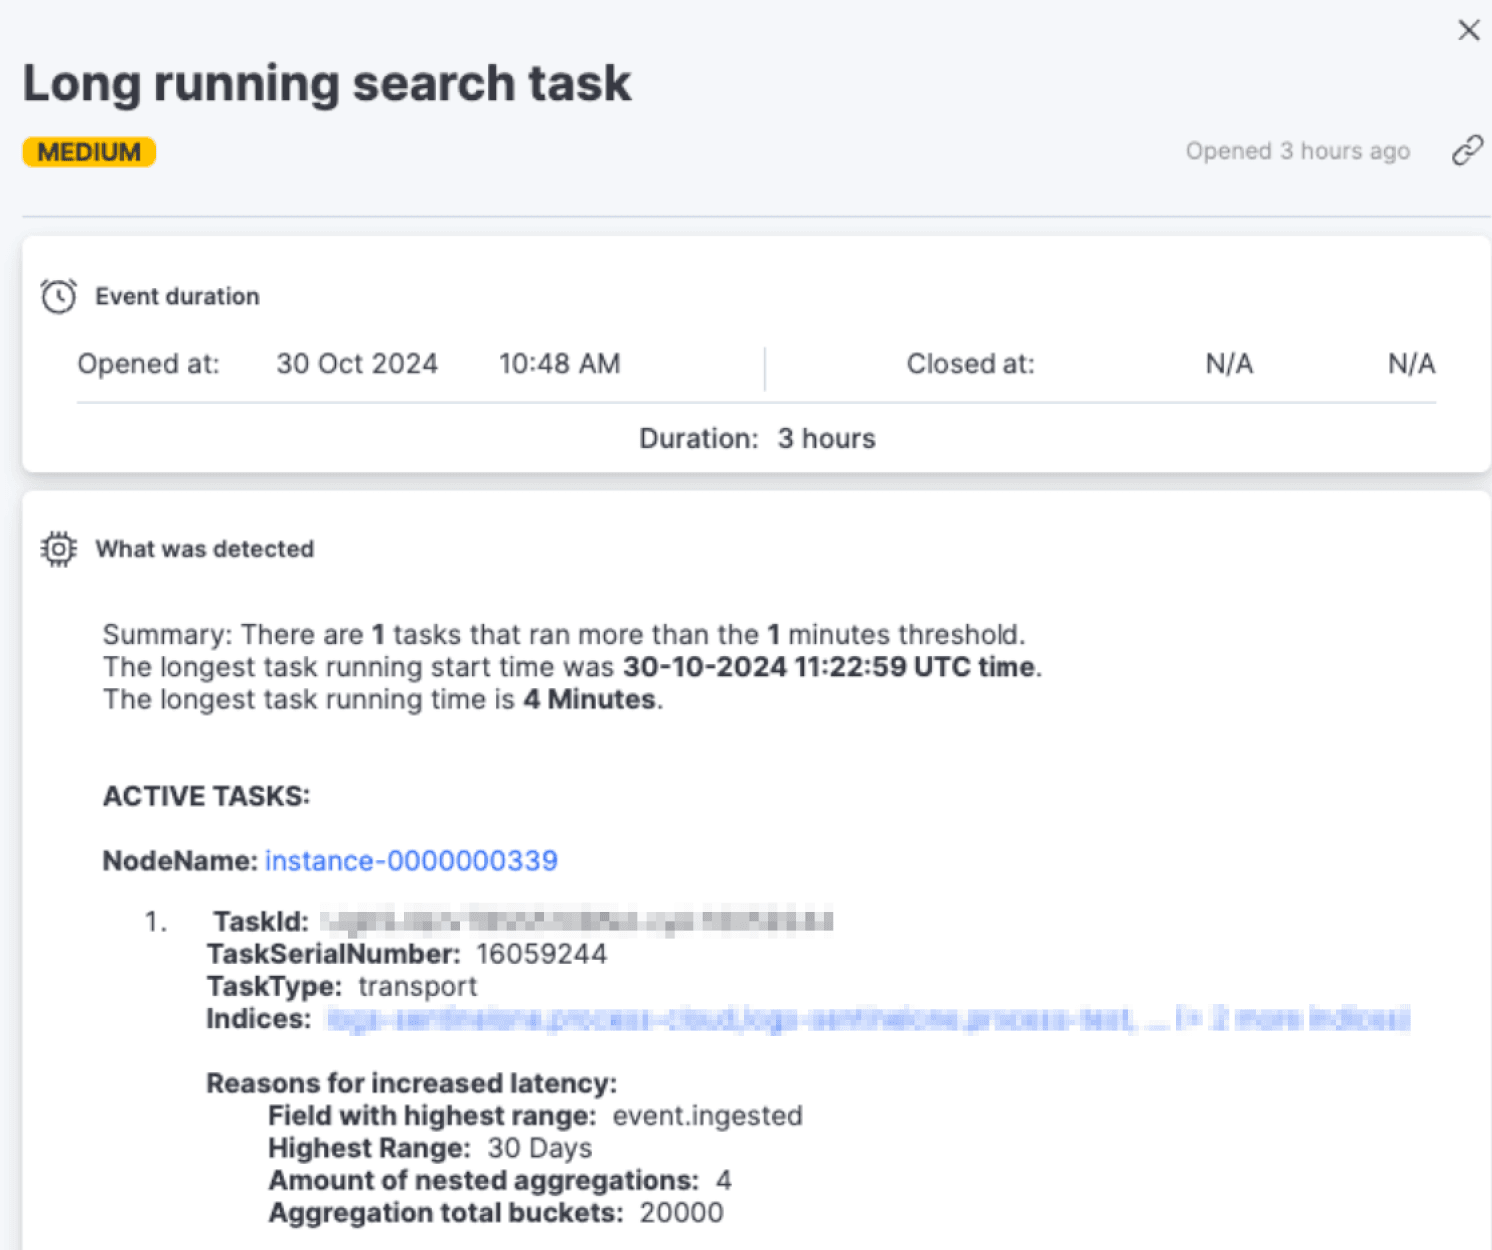The height and width of the screenshot is (1250, 1492).
Task: Click the TaskSerialNumber 16059244 value
Action: (x=541, y=954)
